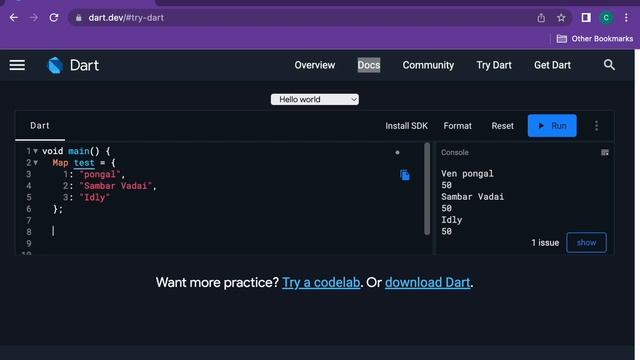This screenshot has height=360, width=640.
Task: Click Sambar Vadai in console output
Action: coord(472,197)
